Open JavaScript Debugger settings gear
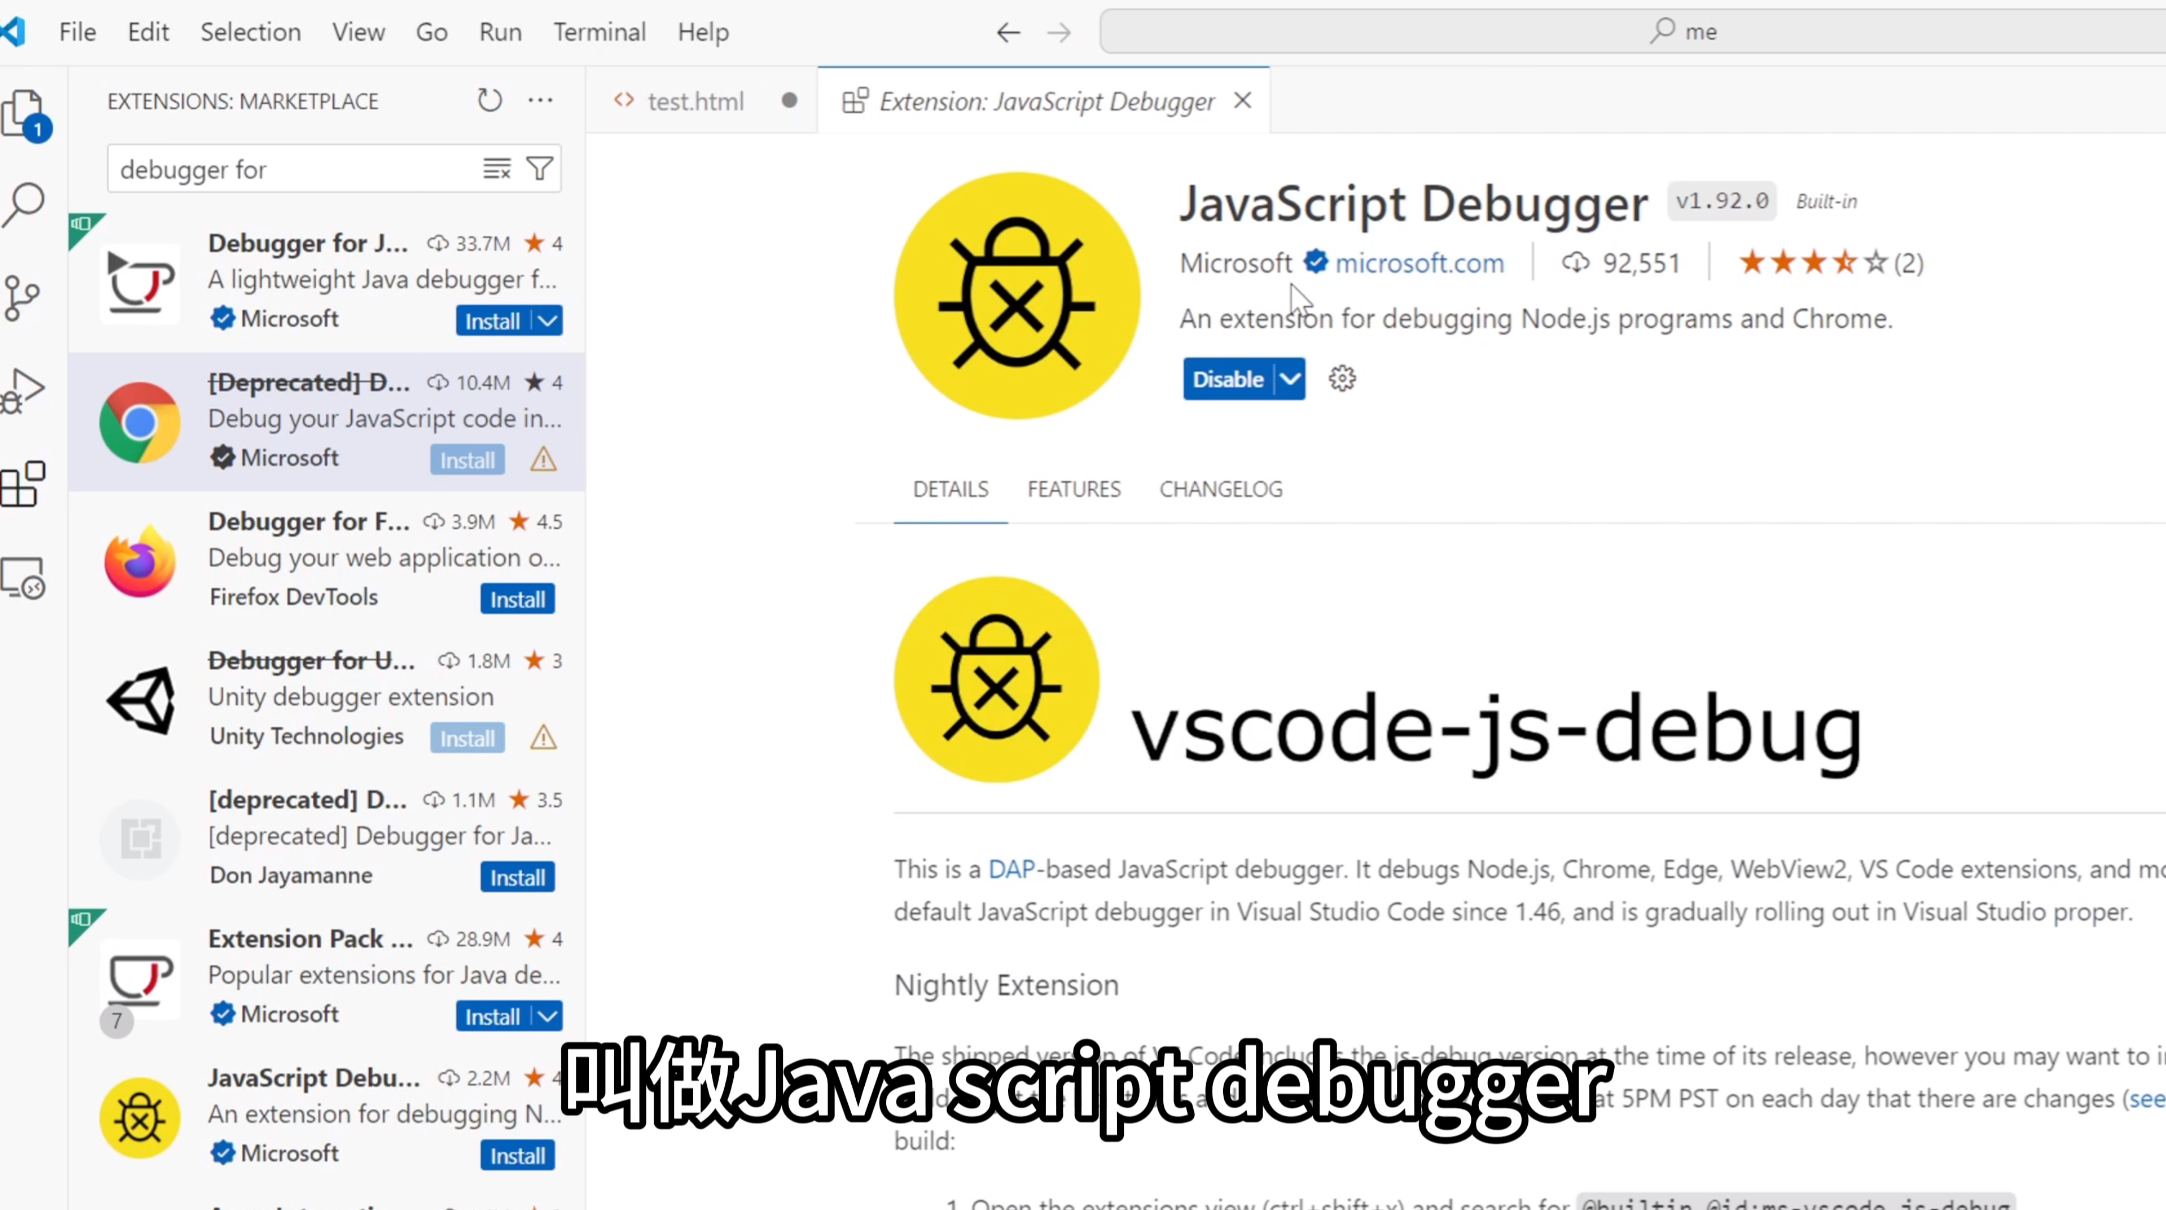This screenshot has height=1210, width=2166. (1342, 379)
